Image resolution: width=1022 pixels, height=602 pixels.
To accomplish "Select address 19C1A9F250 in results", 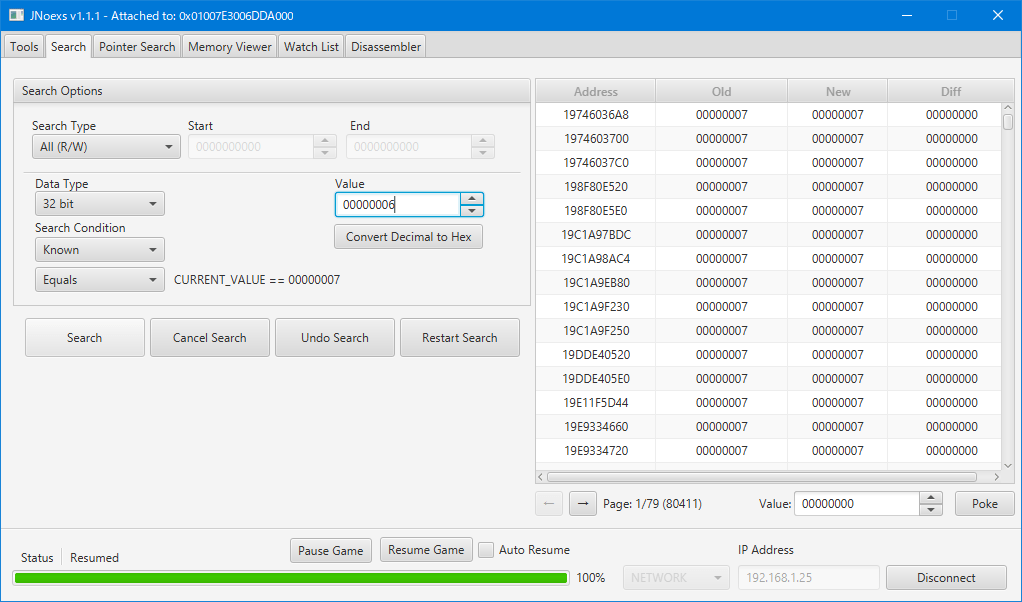I will click(596, 331).
